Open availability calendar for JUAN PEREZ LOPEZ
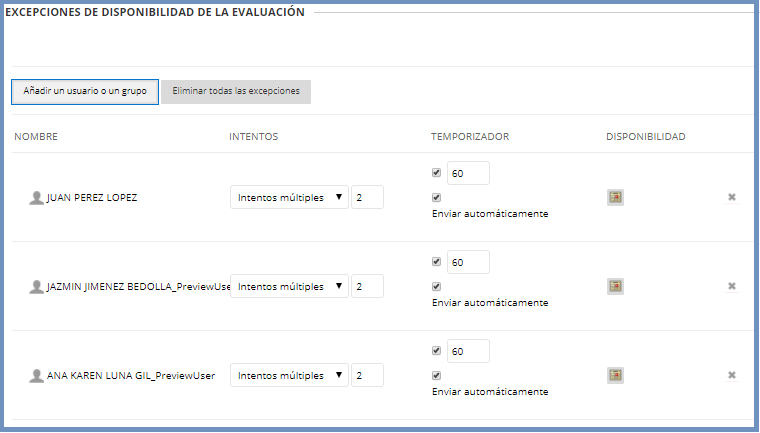This screenshot has width=760, height=433. [615, 197]
